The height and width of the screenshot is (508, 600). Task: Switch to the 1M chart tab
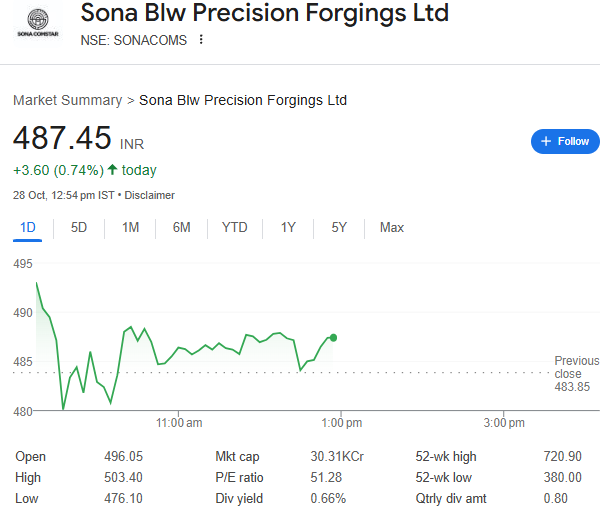coord(130,228)
